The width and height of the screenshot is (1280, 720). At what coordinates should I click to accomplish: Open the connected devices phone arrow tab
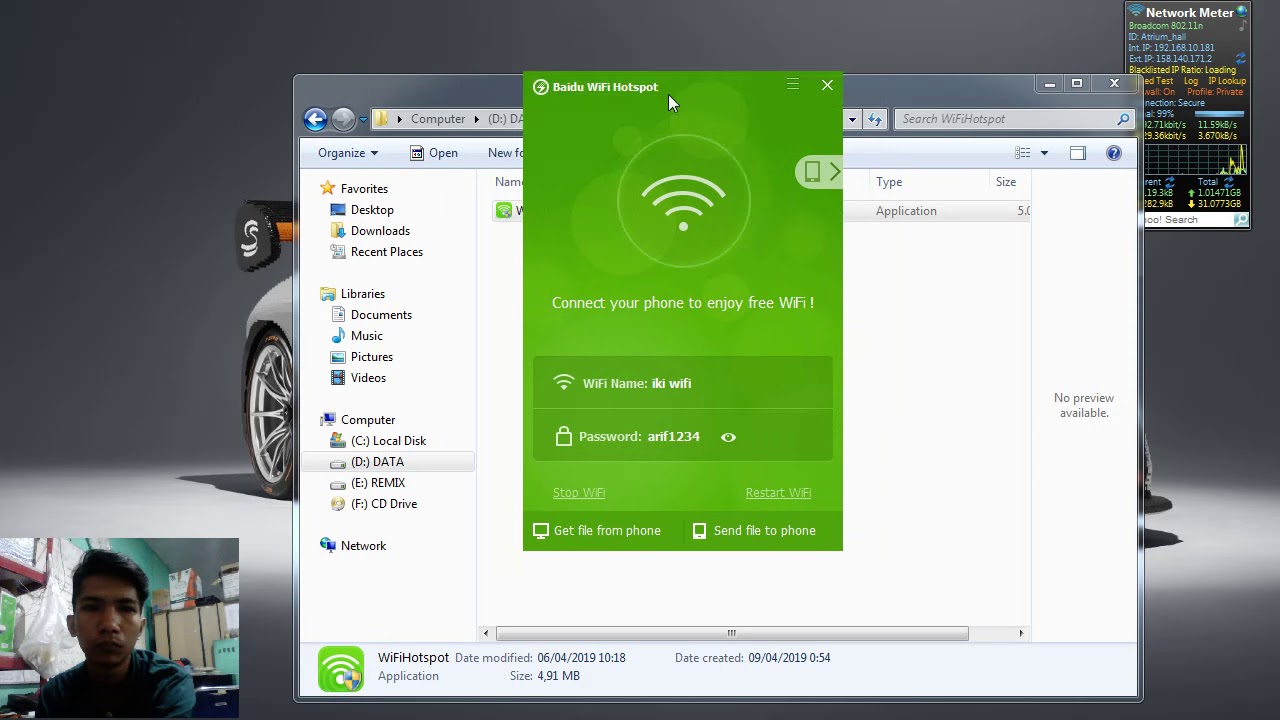point(820,172)
